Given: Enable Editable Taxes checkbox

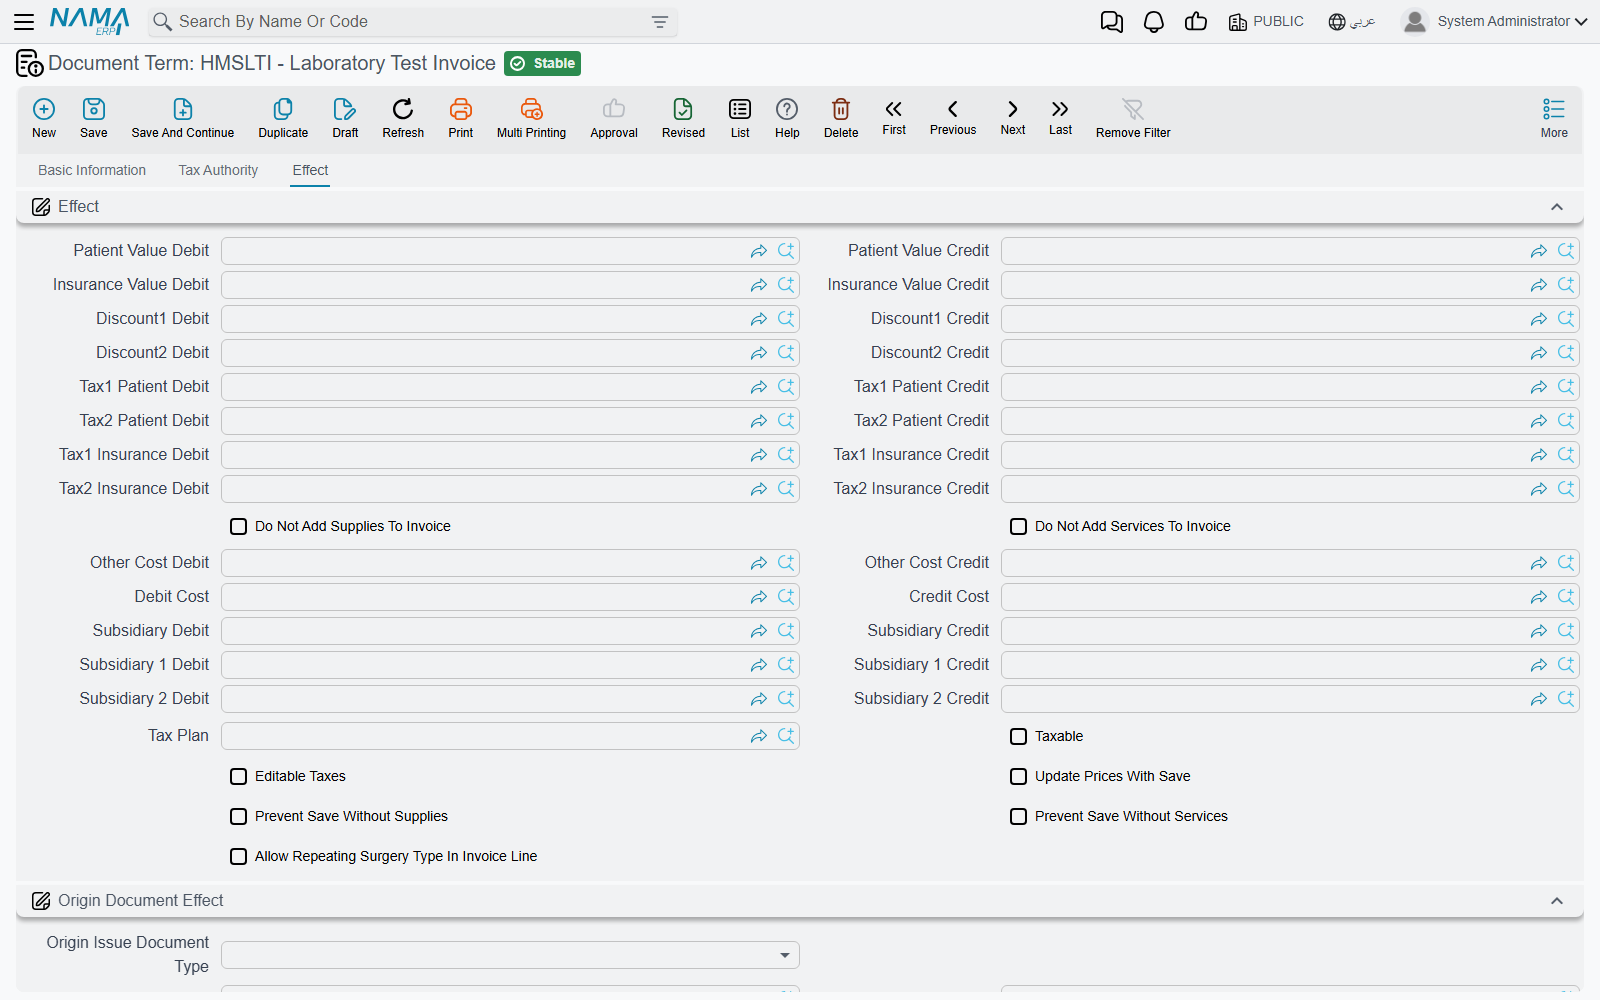Looking at the screenshot, I should point(239,776).
